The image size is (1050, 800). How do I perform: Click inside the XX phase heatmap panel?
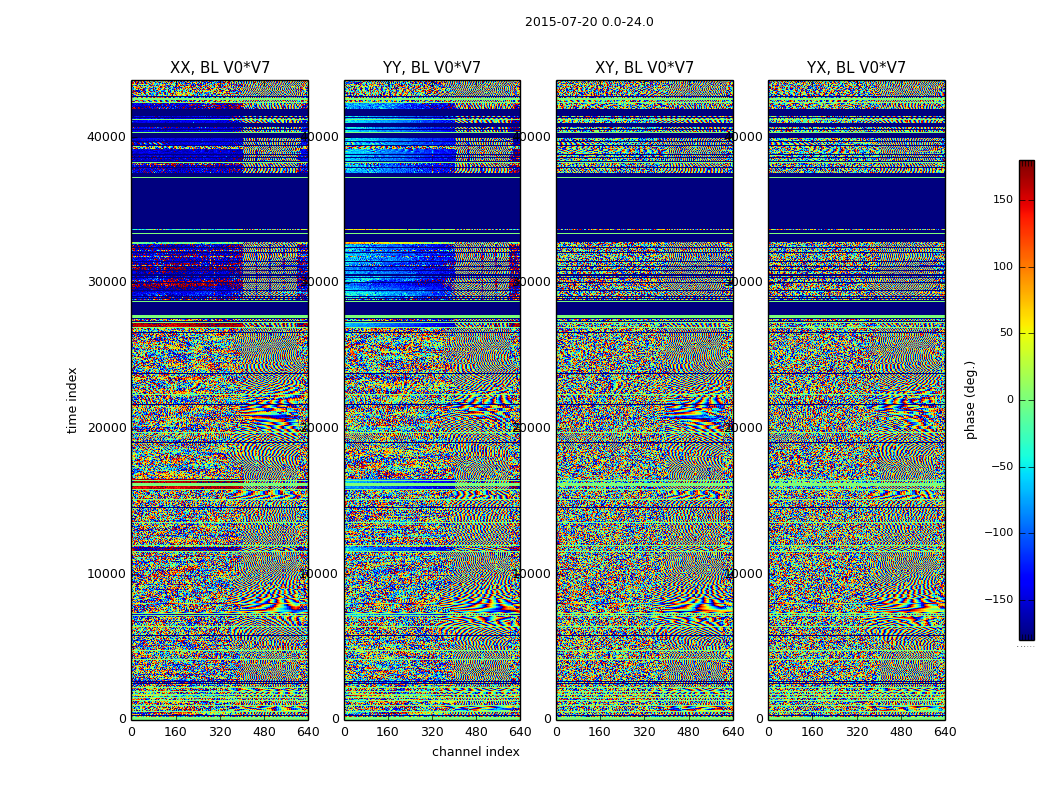[220, 400]
